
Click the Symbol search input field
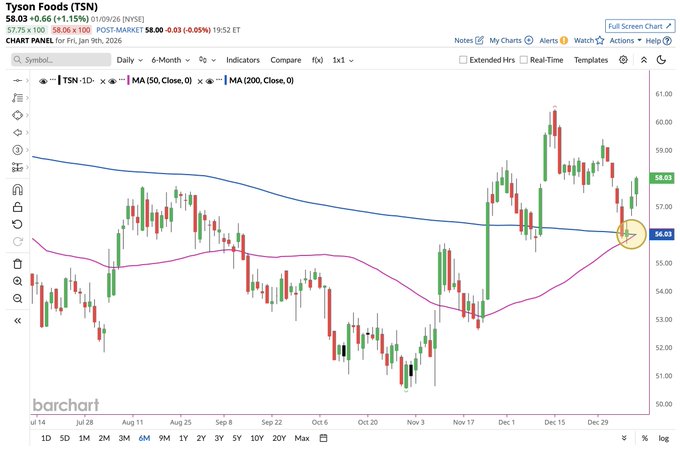61,60
